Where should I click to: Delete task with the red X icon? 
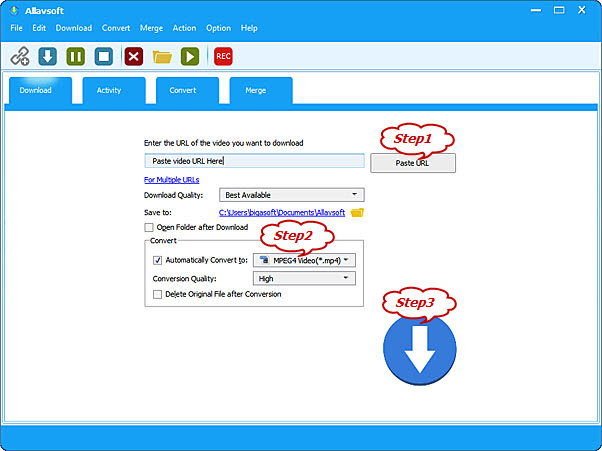[134, 56]
